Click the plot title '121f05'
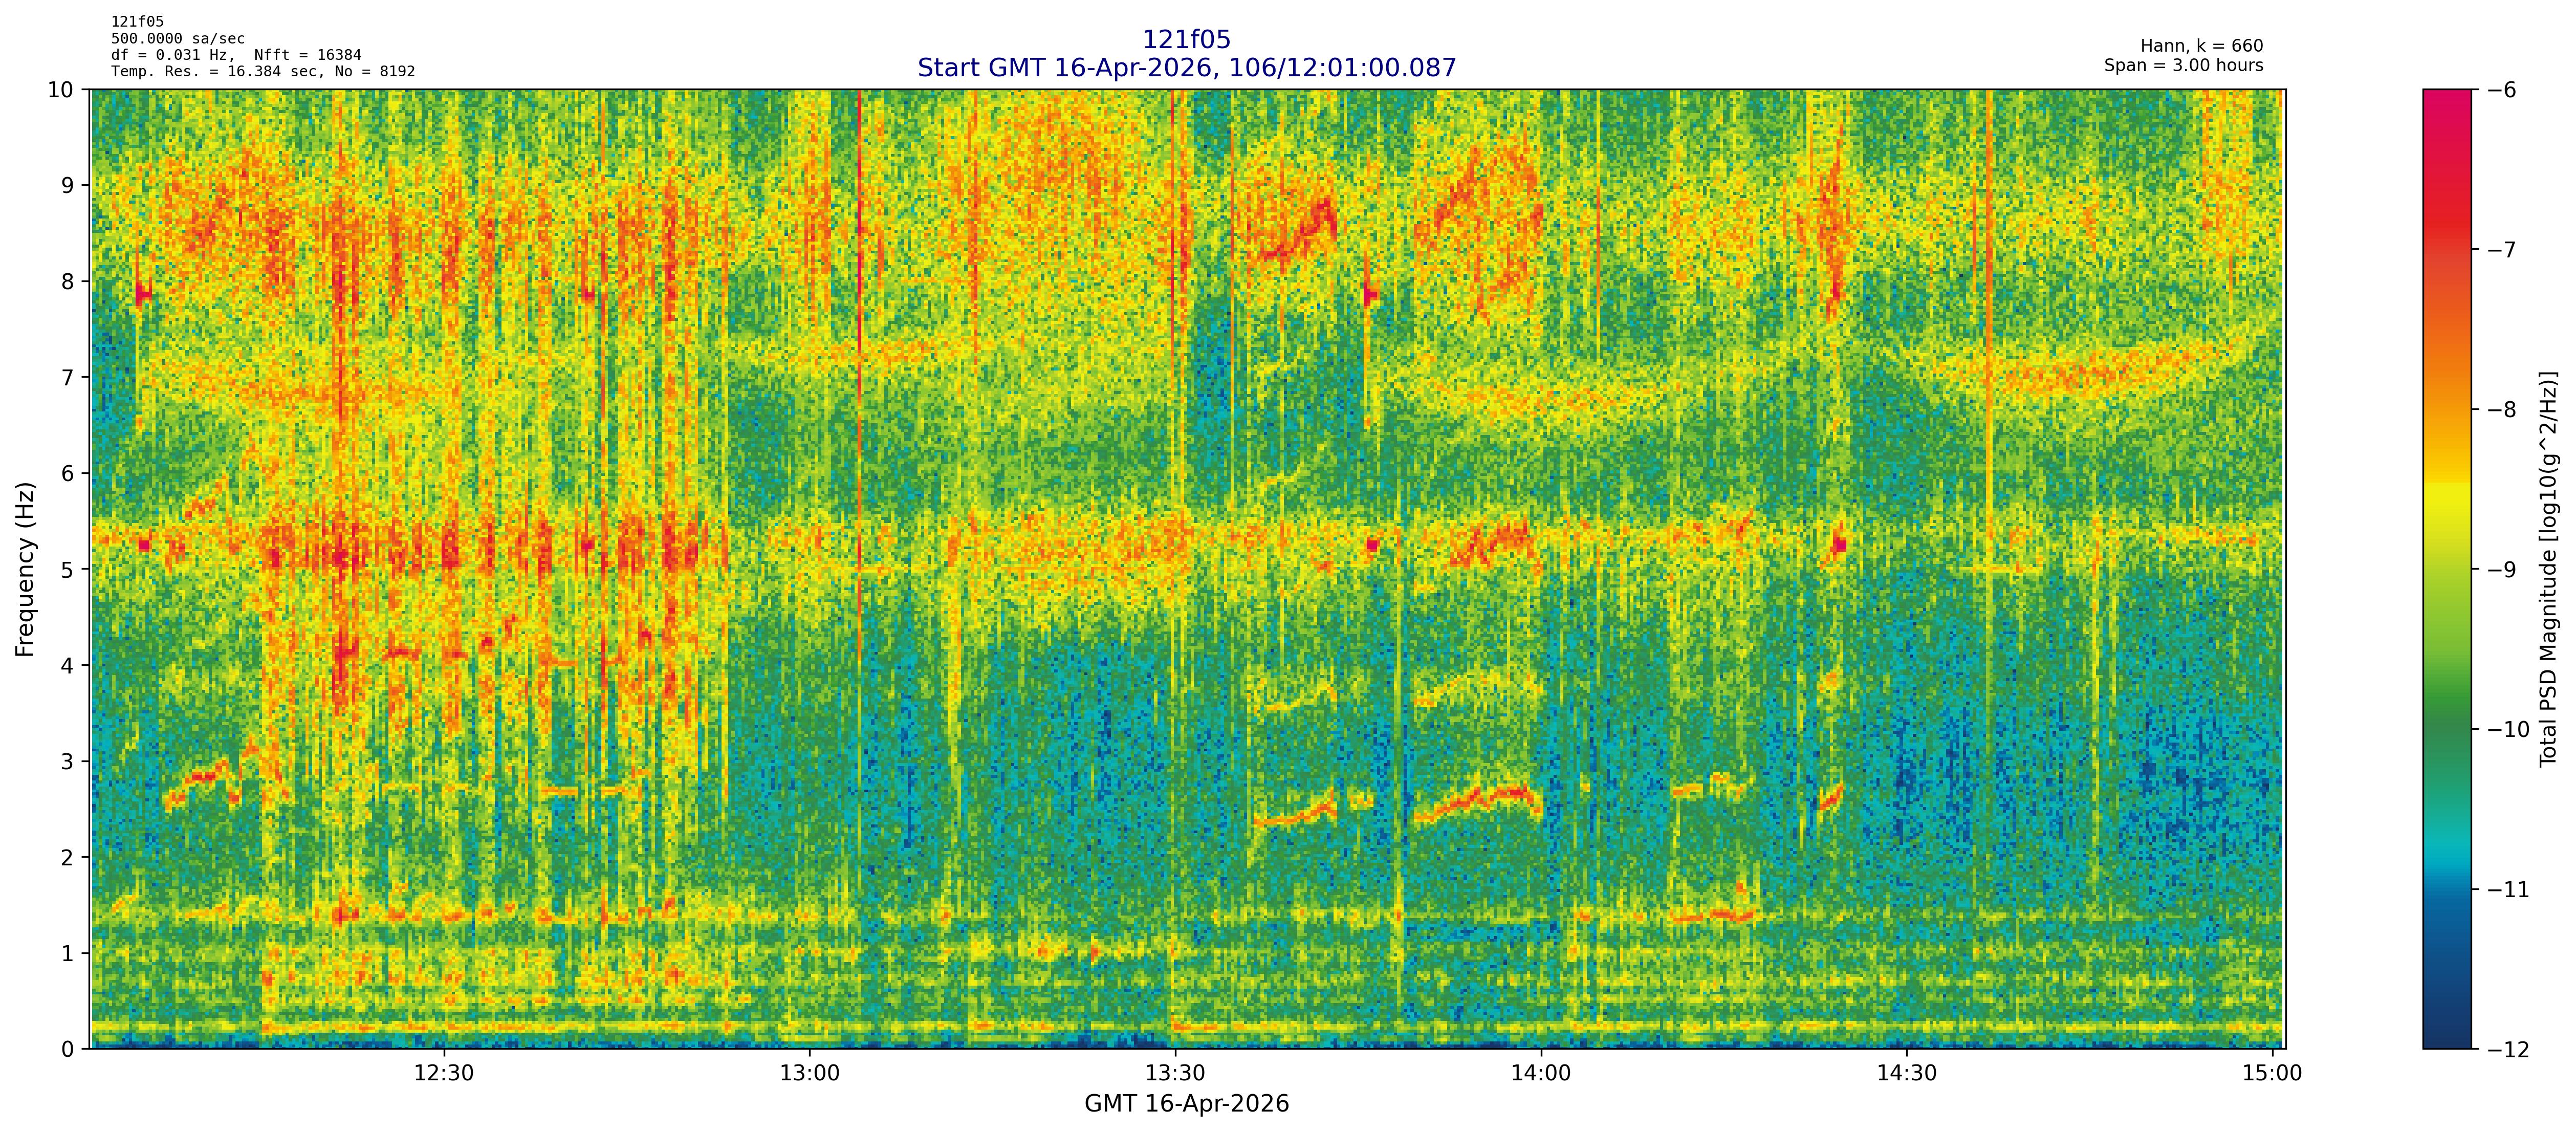The height and width of the screenshot is (1132, 2576). tap(1186, 40)
